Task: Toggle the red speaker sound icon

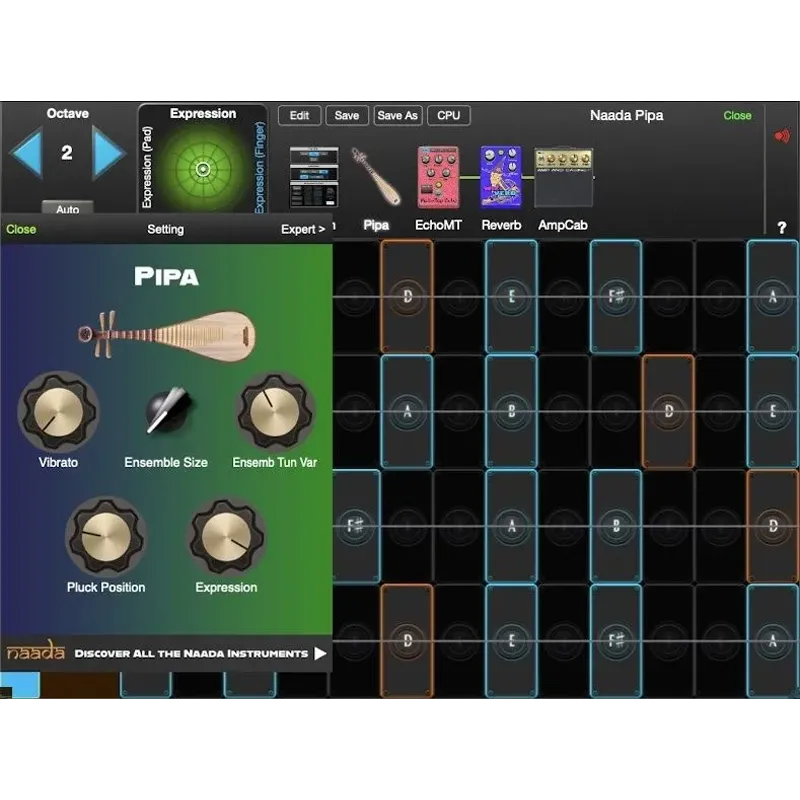Action: coord(782,136)
